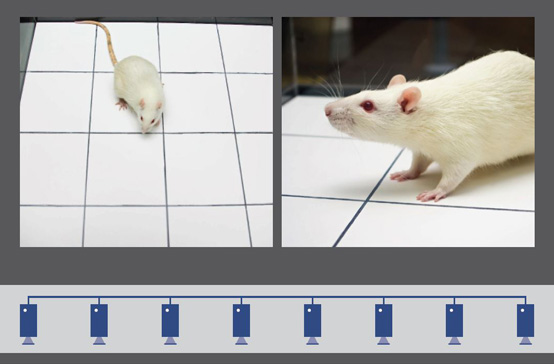Click the white indicator dot on first camera
The height and width of the screenshot is (364, 554).
25,310
